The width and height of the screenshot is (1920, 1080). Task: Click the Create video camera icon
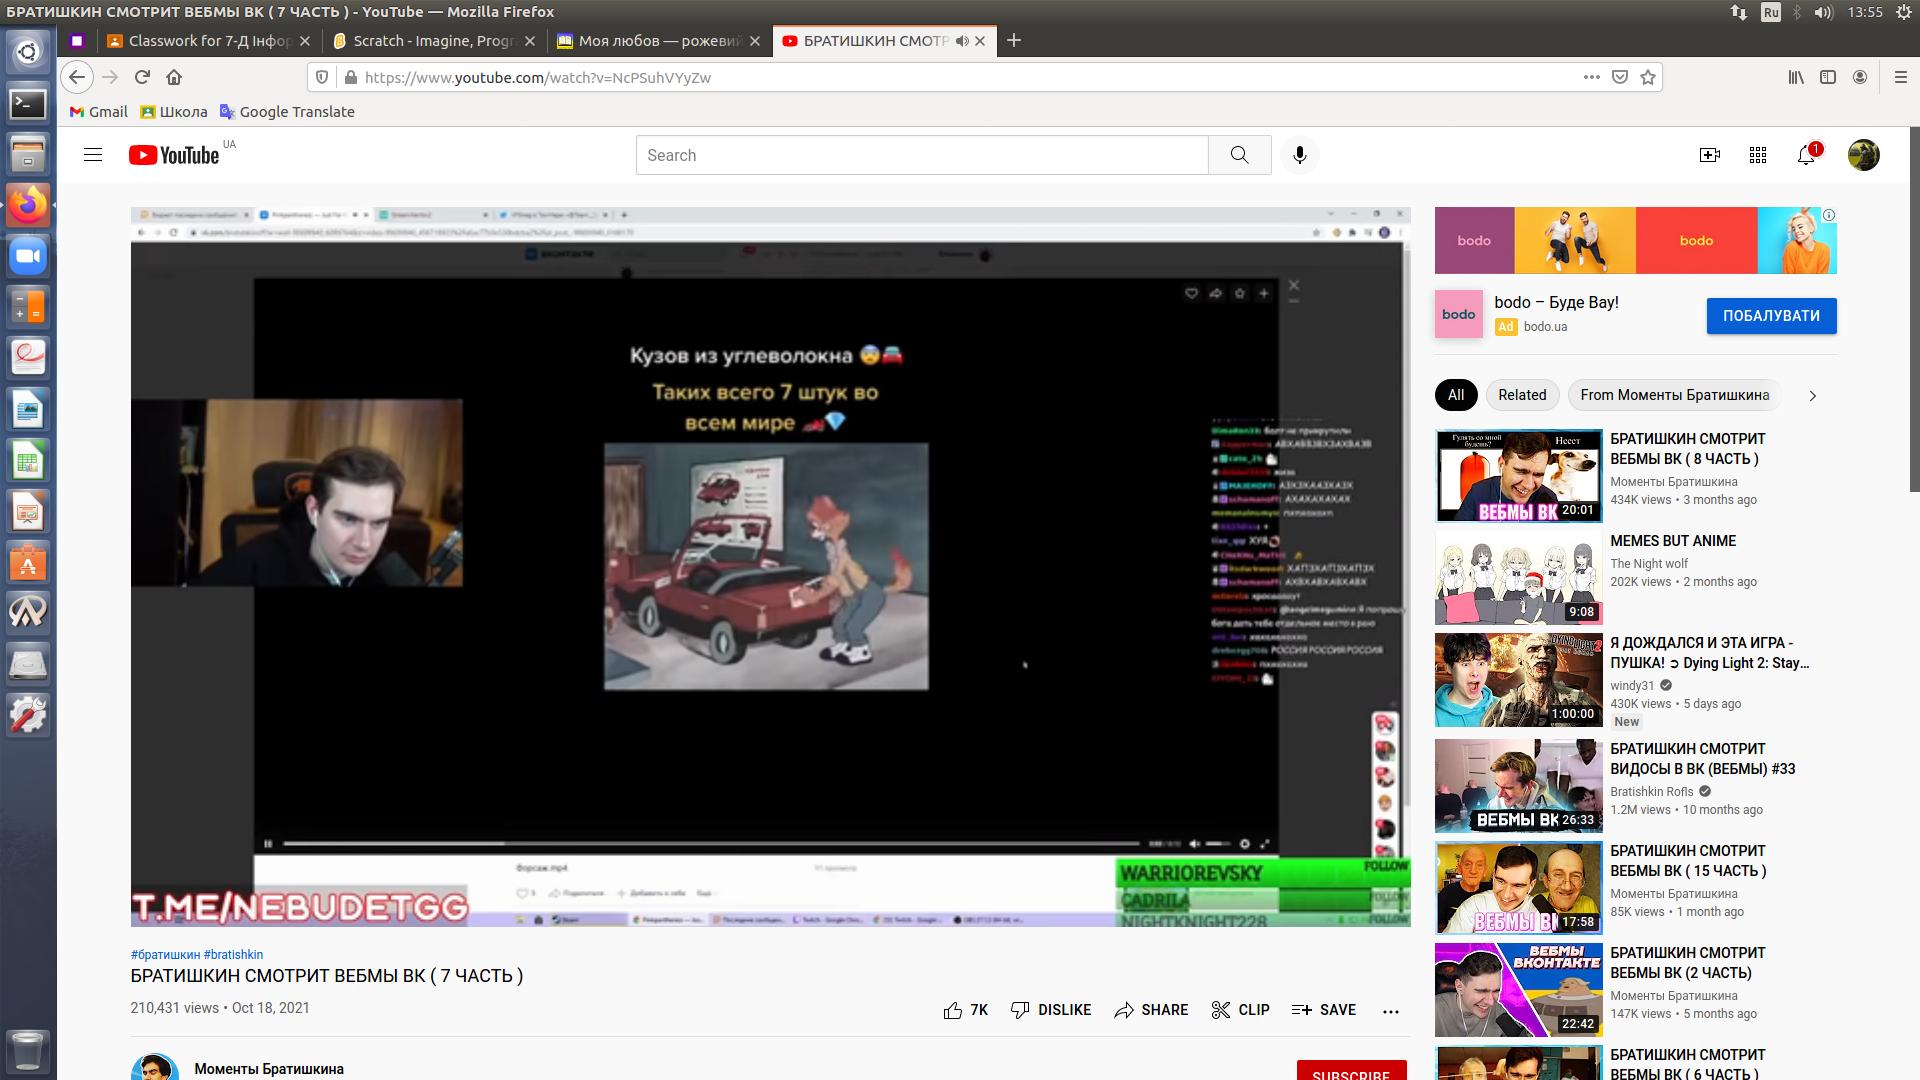1709,155
